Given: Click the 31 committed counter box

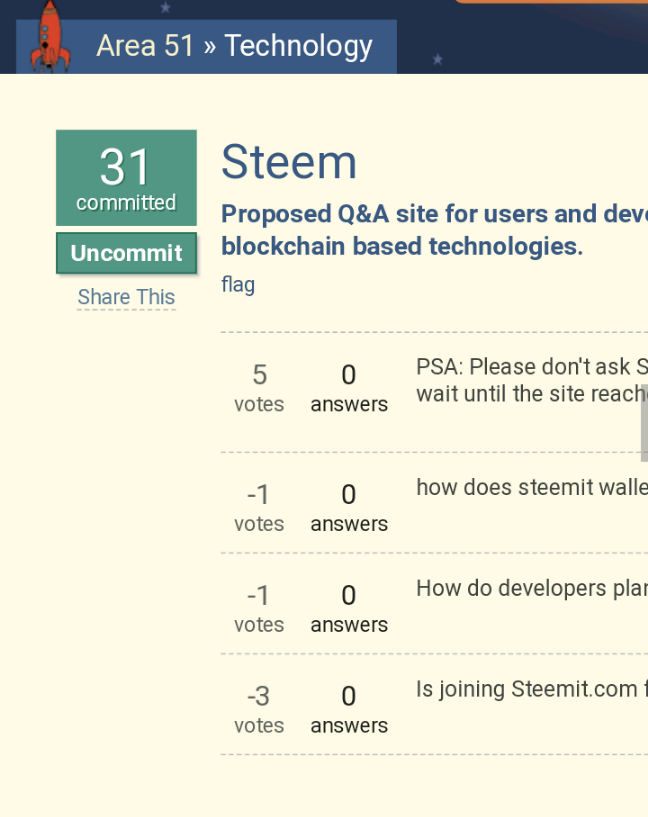Looking at the screenshot, I should tap(127, 178).
